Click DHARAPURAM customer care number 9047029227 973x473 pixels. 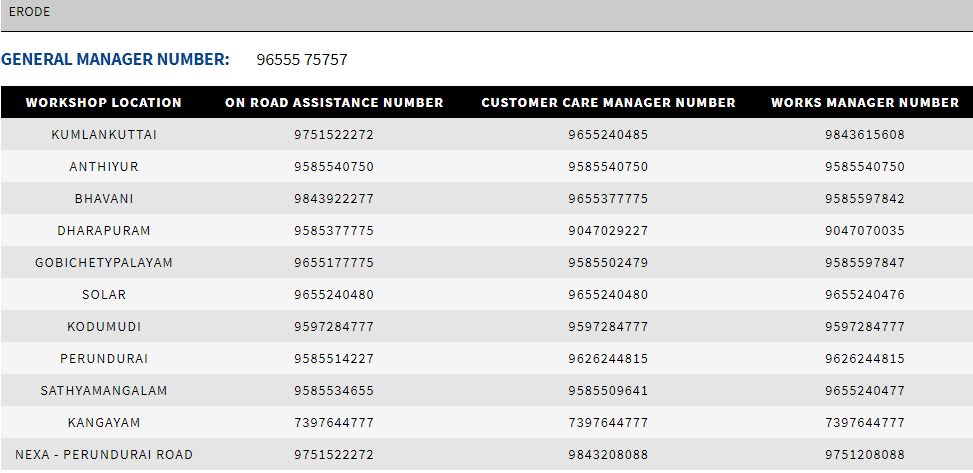coord(608,231)
